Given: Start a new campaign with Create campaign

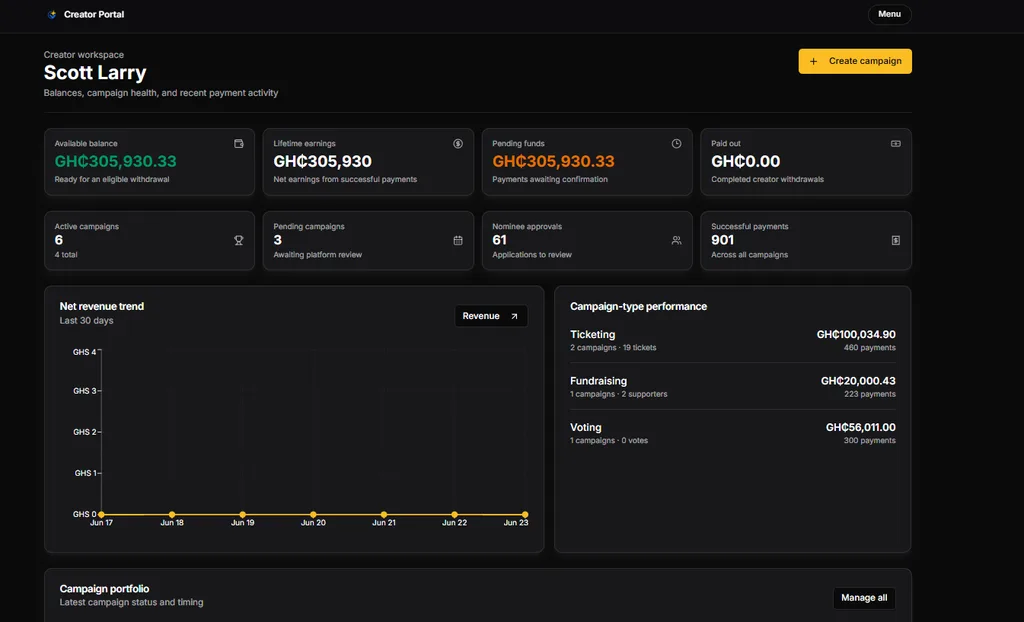Looking at the screenshot, I should [854, 61].
